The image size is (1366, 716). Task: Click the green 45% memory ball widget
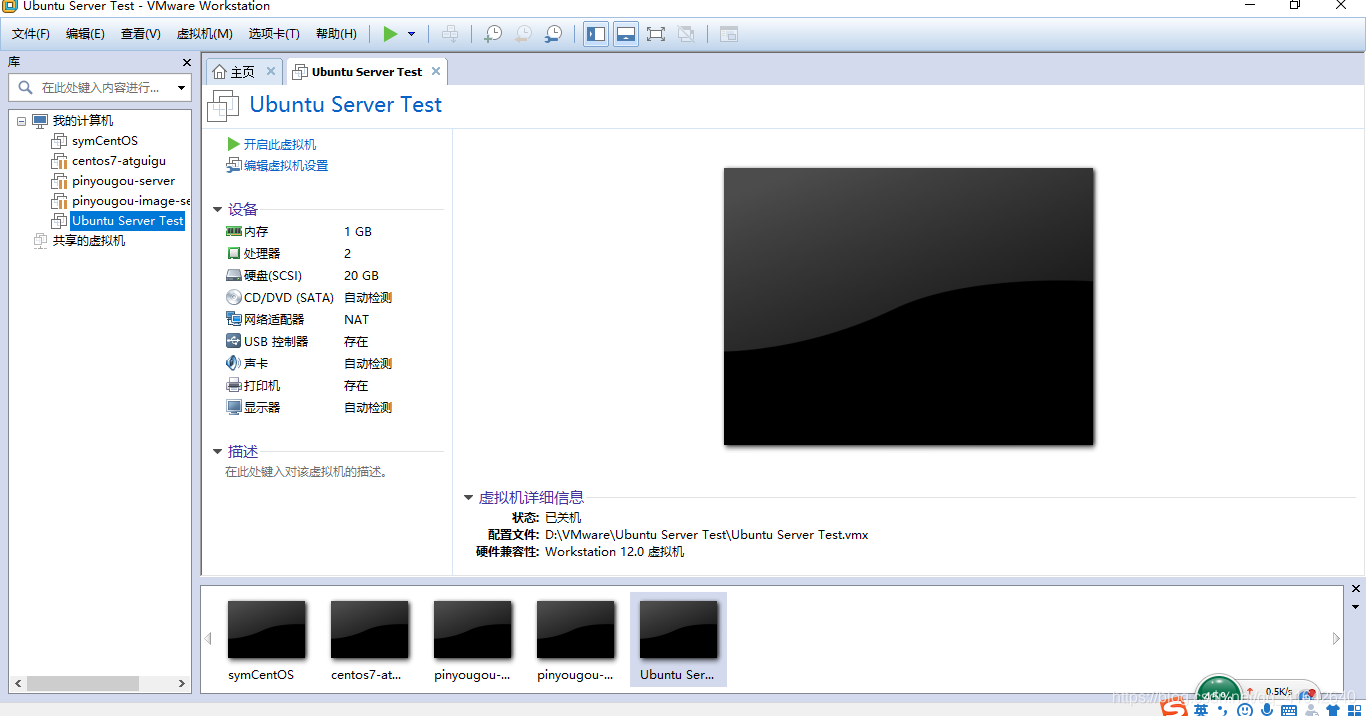pos(1219,694)
